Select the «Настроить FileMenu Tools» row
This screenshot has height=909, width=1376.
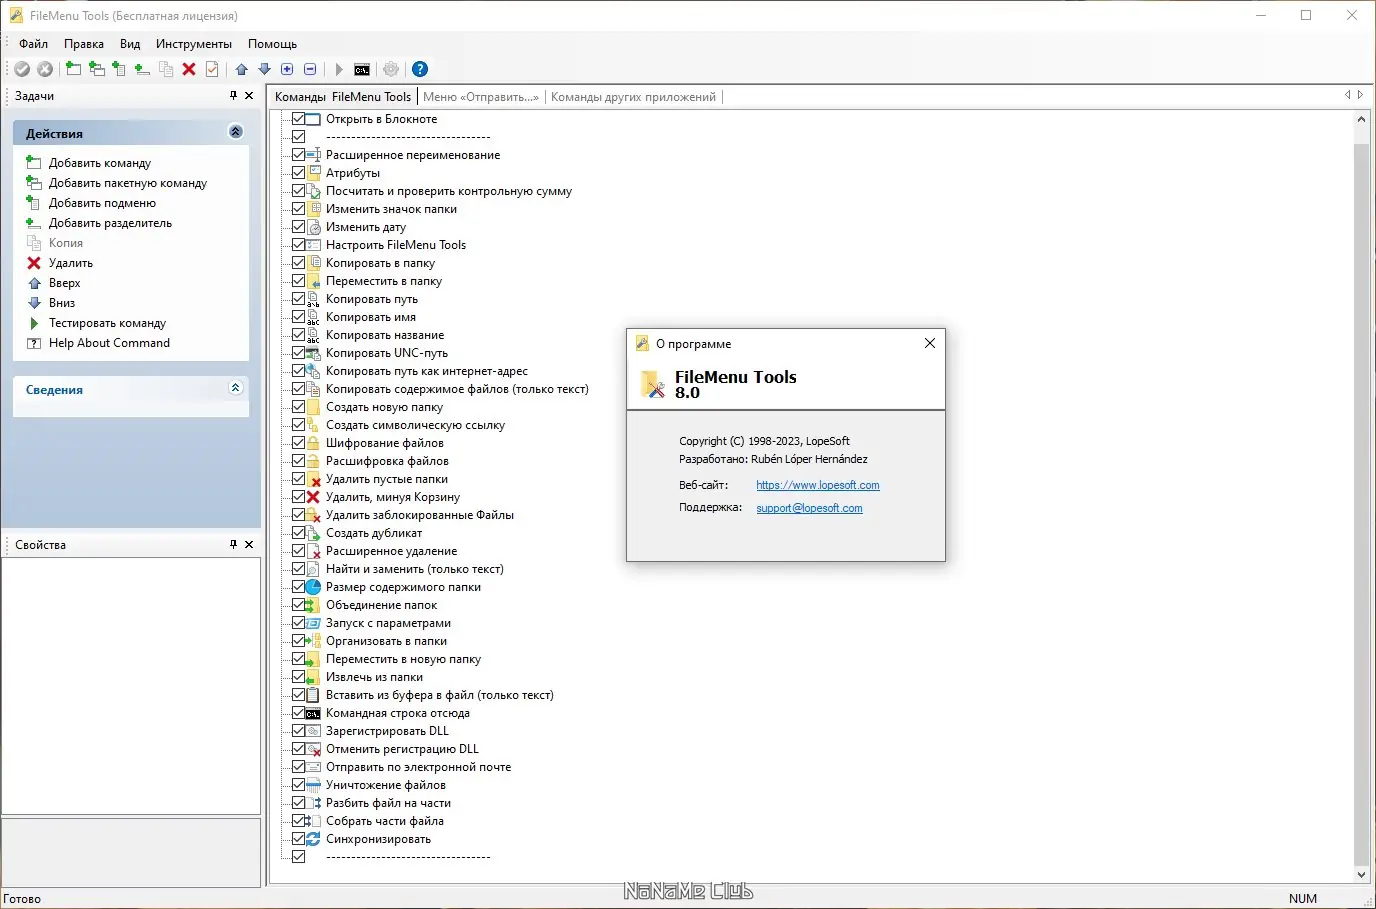tap(396, 245)
